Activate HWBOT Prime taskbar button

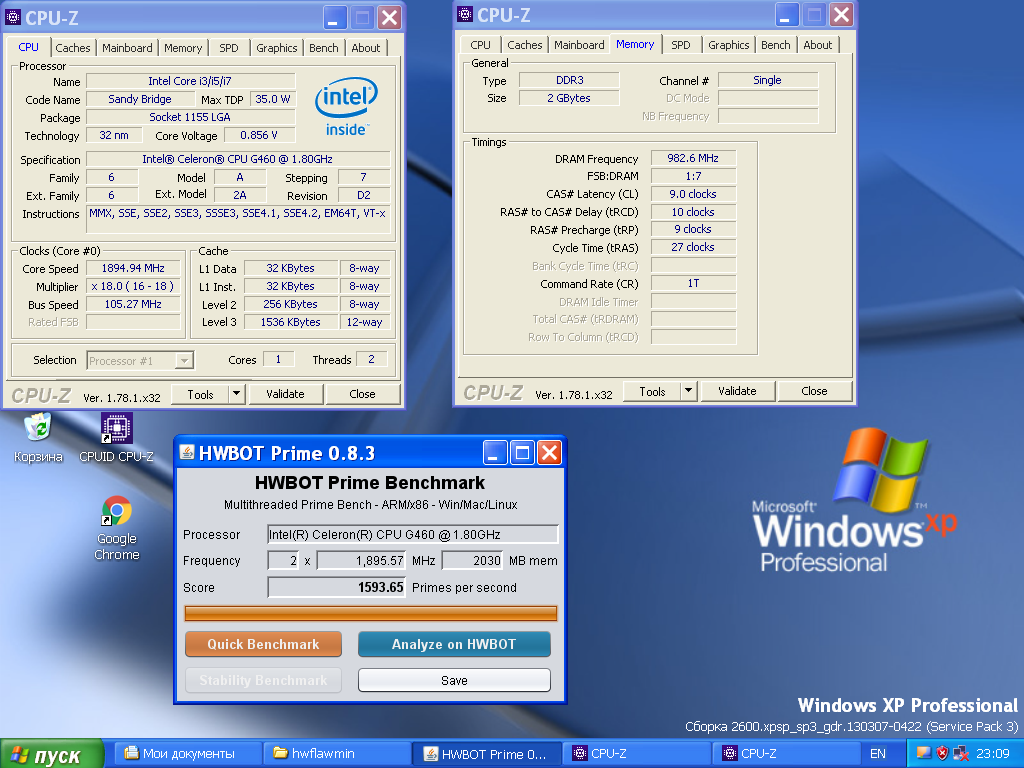(x=487, y=754)
